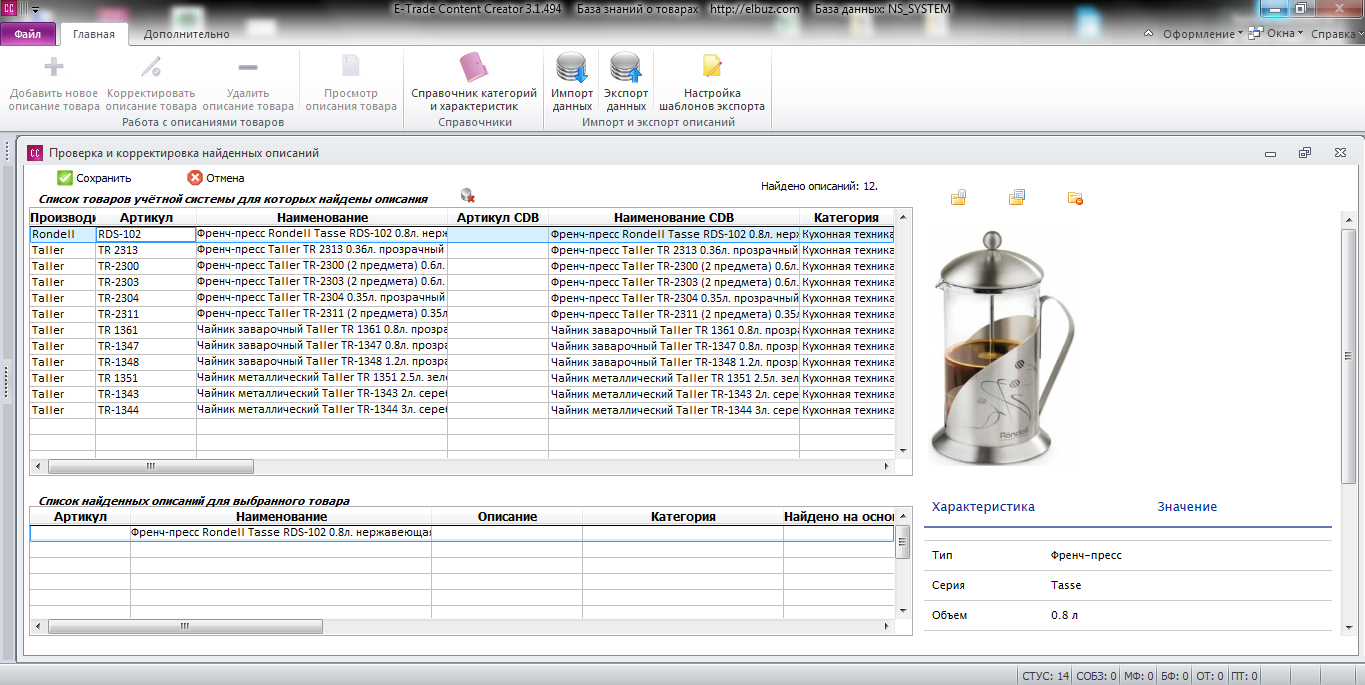
Task: Select row with article TR-1344
Action: tap(461, 410)
